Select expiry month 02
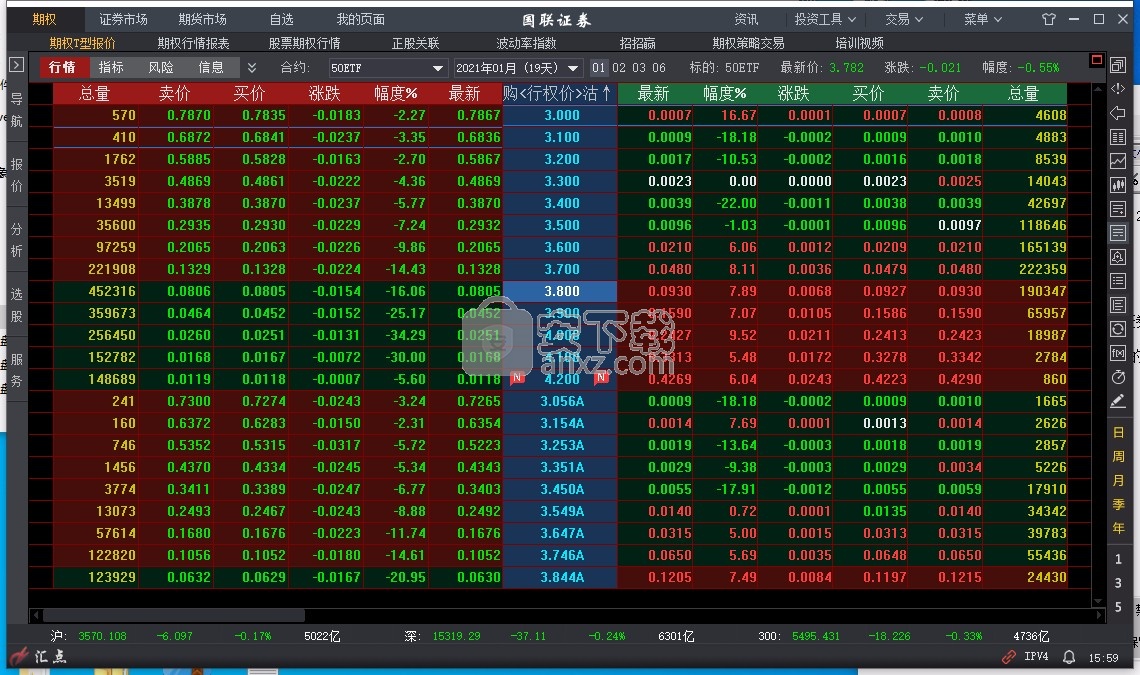Viewport: 1140px width, 675px height. (619, 68)
